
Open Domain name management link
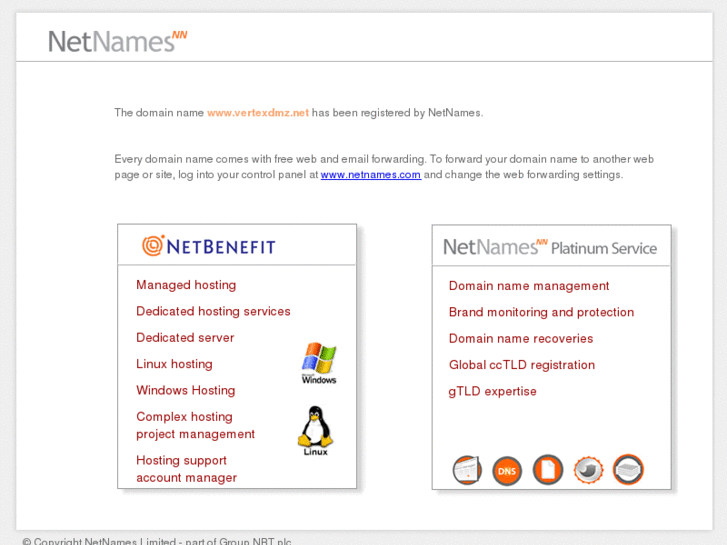529,286
